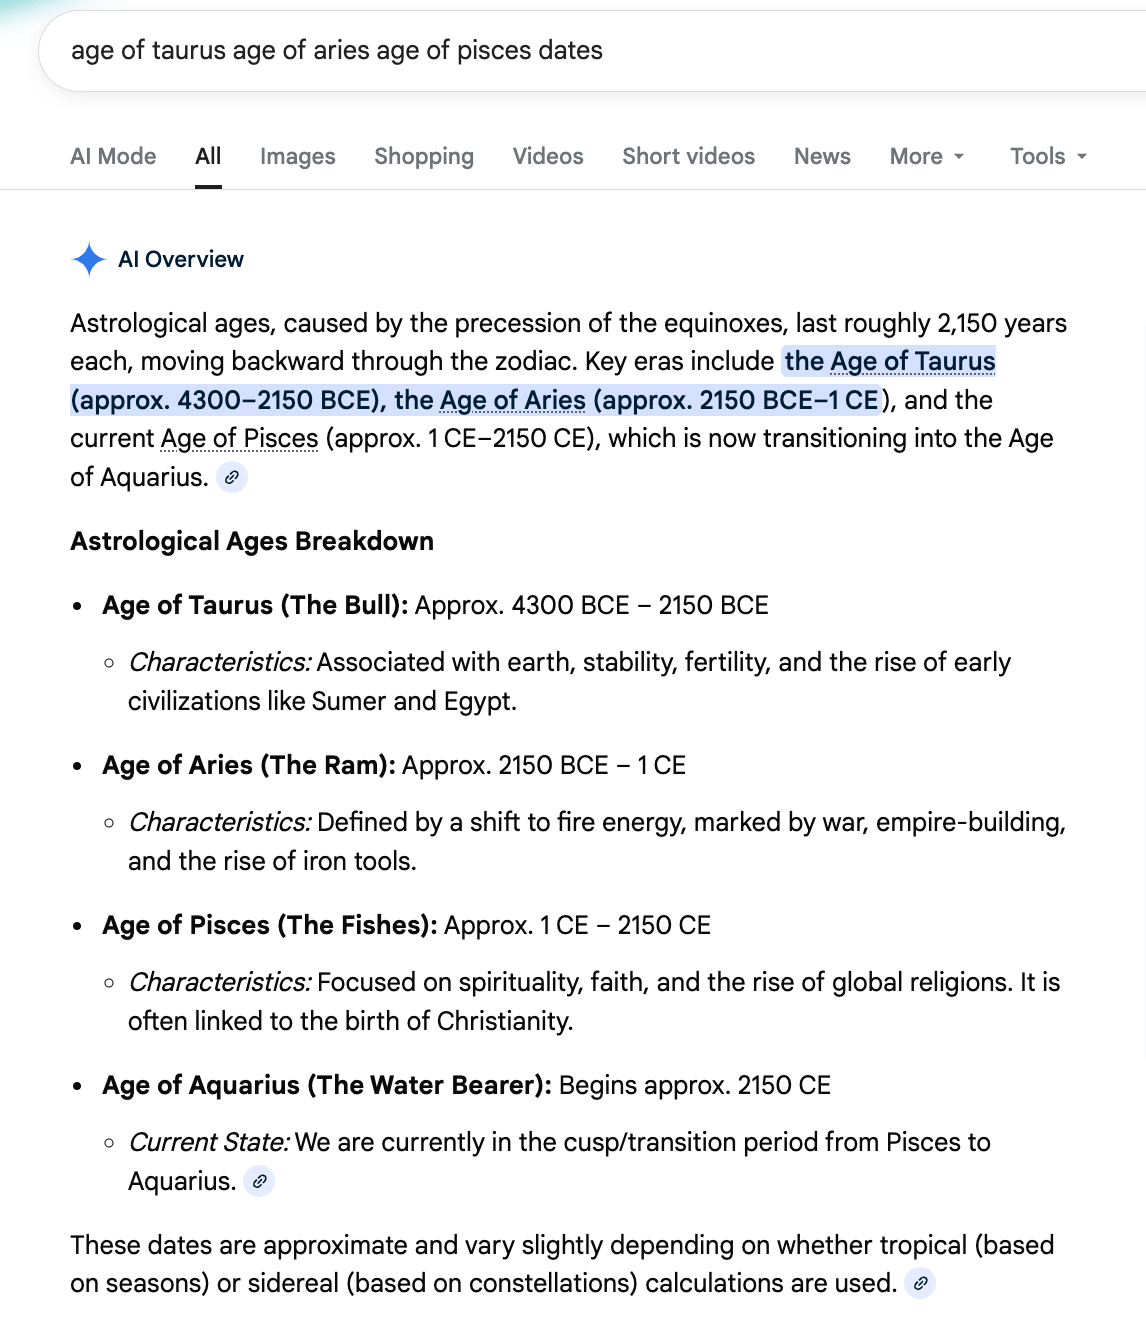Click the Age of Aquarius (The Water Bearer) text
1146x1318 pixels.
326,1085
